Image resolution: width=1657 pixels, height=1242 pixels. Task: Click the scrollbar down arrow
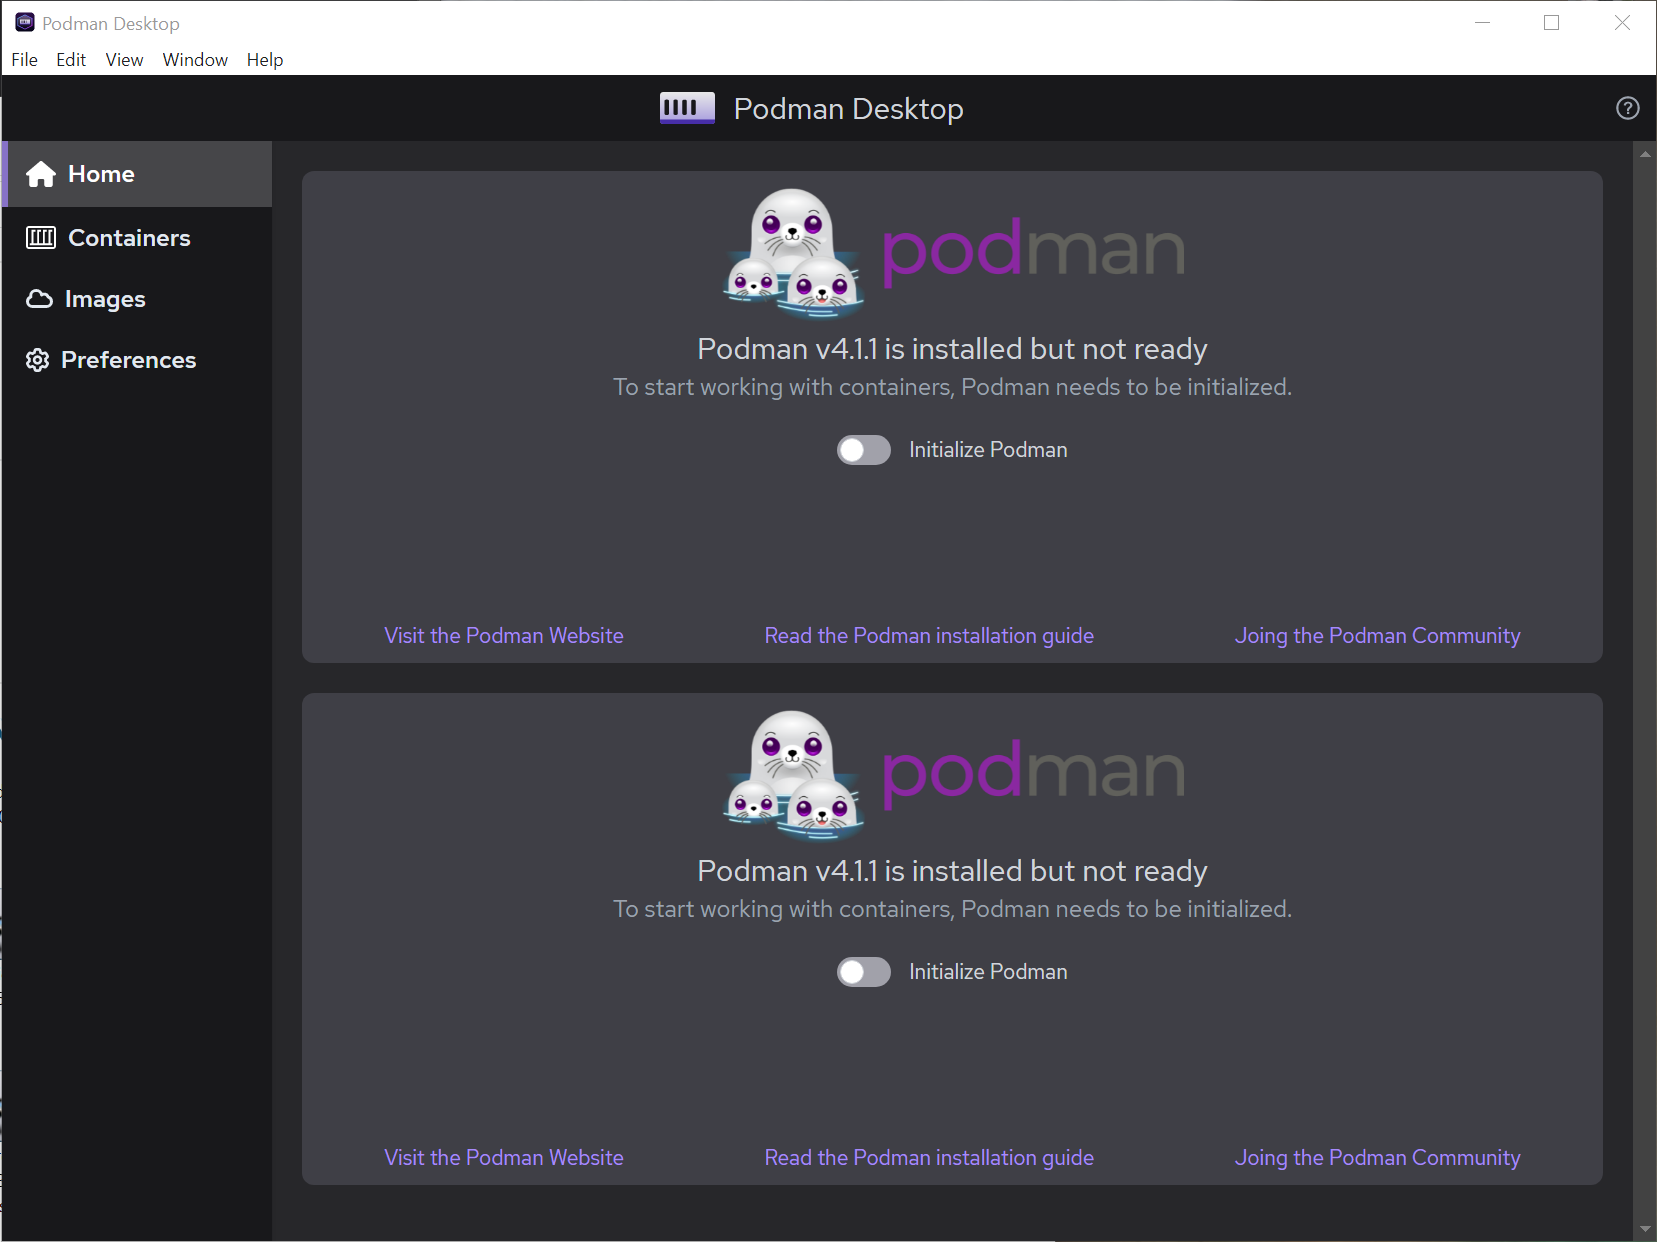pos(1643,1230)
